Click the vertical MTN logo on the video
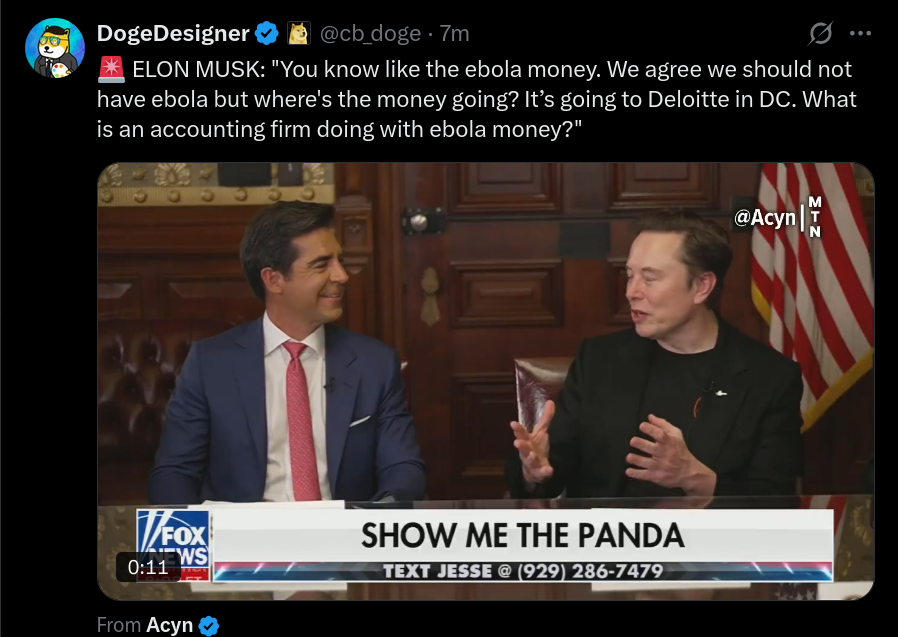Image resolution: width=898 pixels, height=637 pixels. pyautogui.click(x=814, y=217)
